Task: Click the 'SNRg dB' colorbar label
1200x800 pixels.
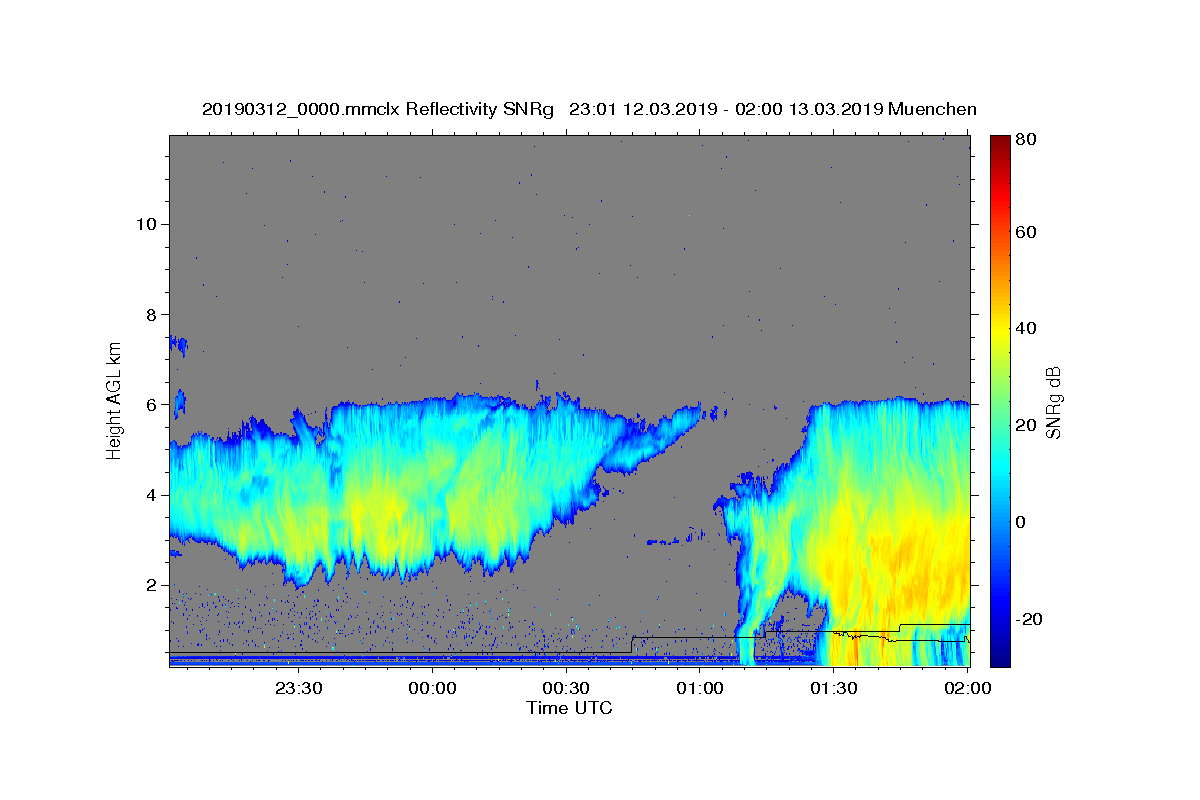Action: point(1053,401)
